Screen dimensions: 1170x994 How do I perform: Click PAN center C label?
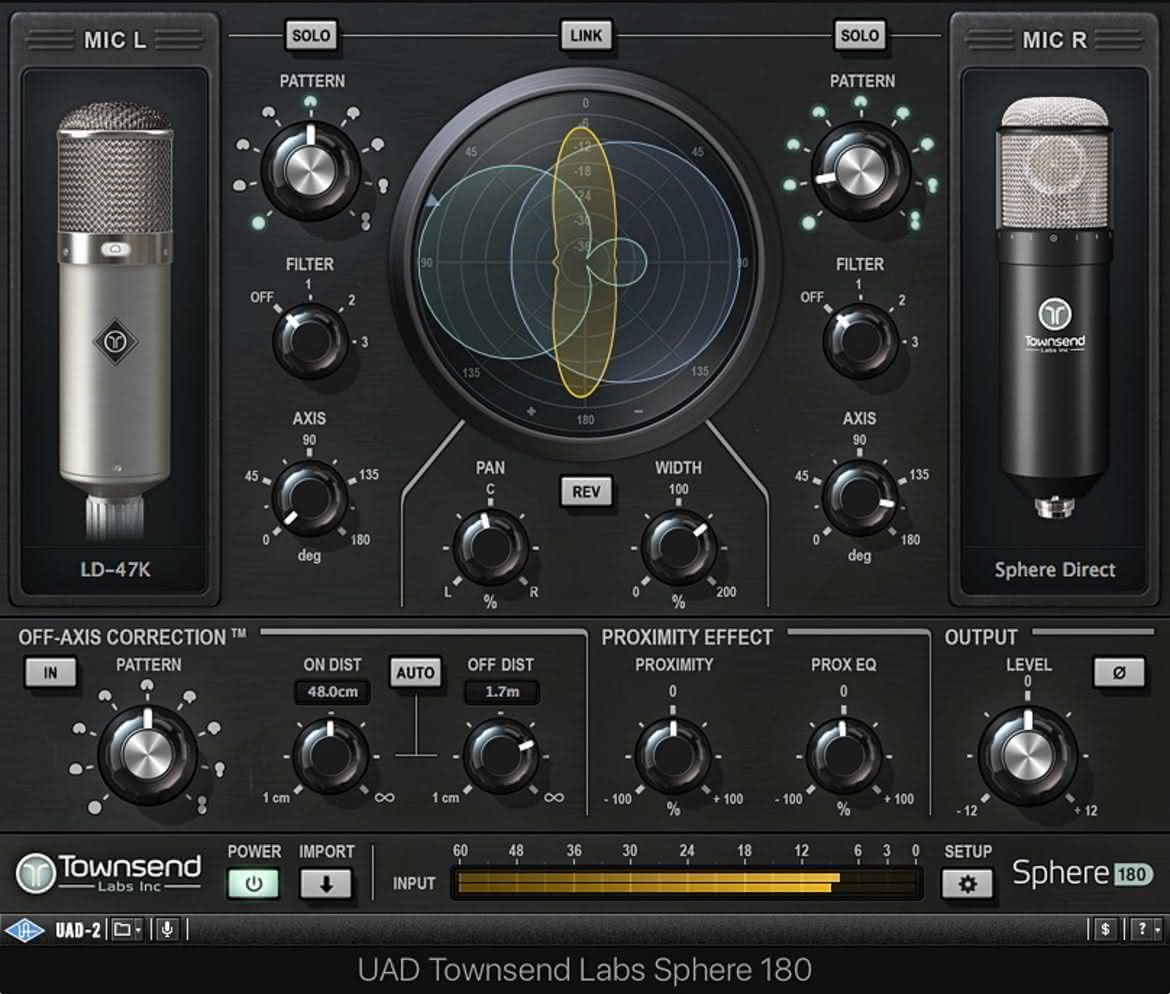coord(490,490)
